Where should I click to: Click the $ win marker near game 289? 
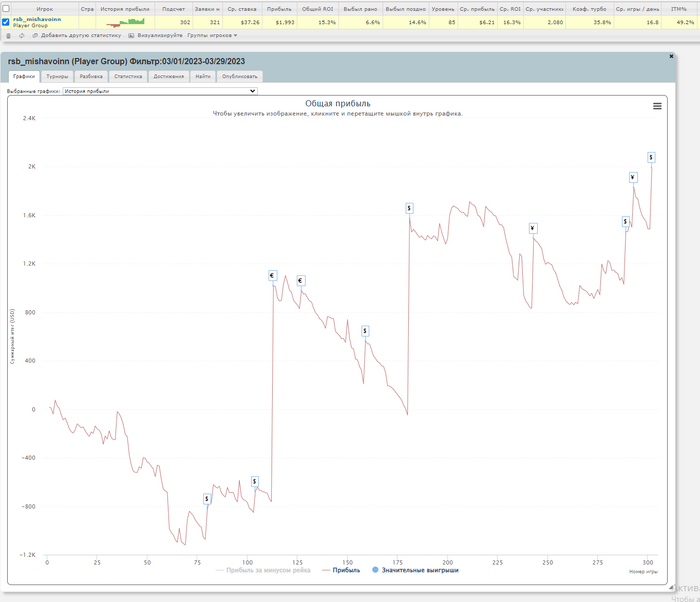(625, 222)
